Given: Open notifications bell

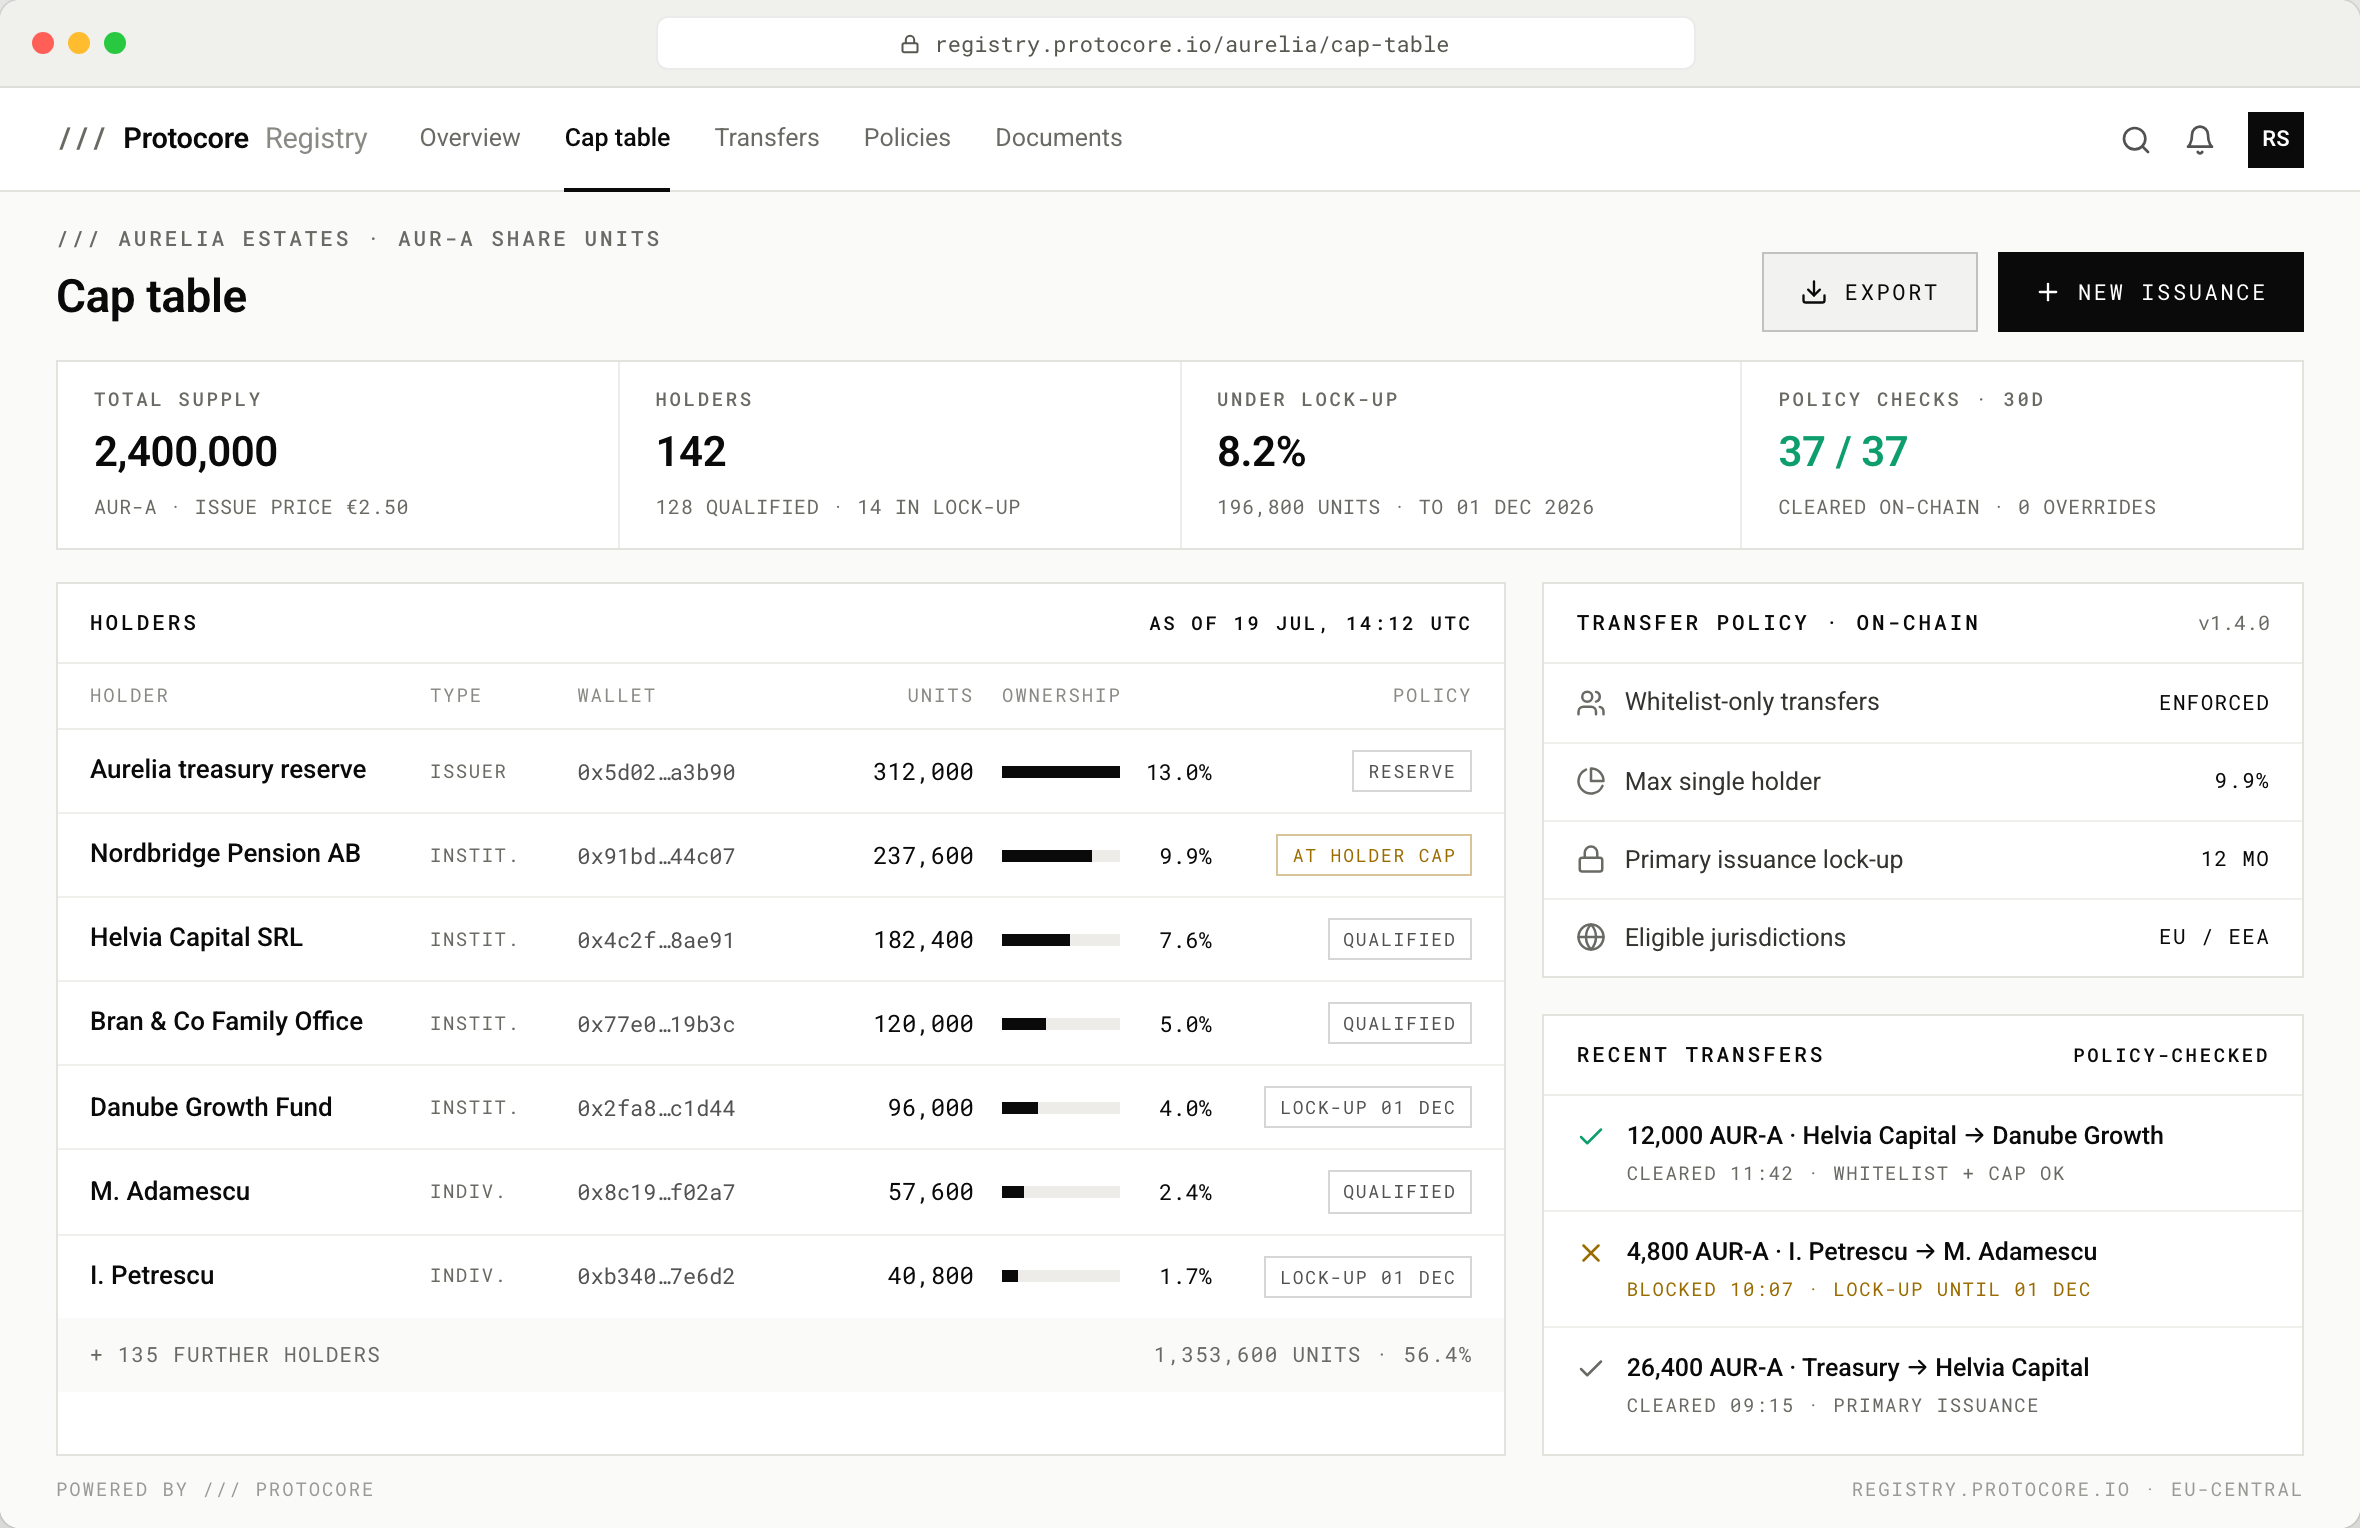Looking at the screenshot, I should tap(2200, 140).
